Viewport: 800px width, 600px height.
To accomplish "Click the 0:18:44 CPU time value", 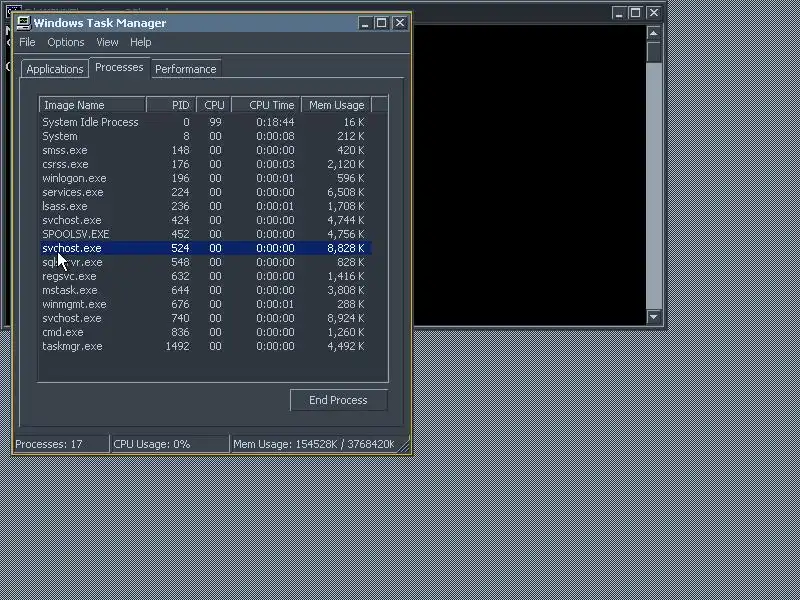I will (275, 122).
